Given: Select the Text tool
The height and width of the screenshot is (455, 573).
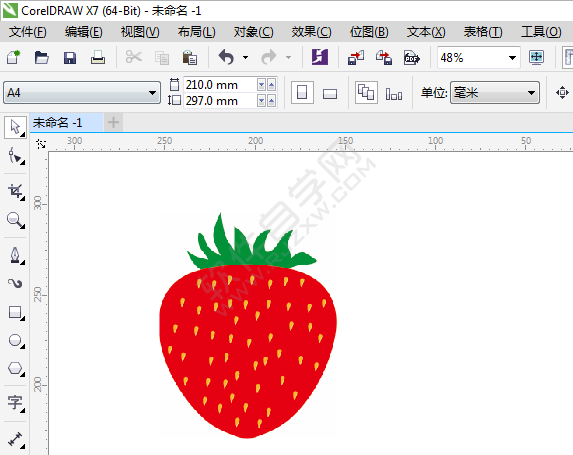Looking at the screenshot, I should point(15,403).
